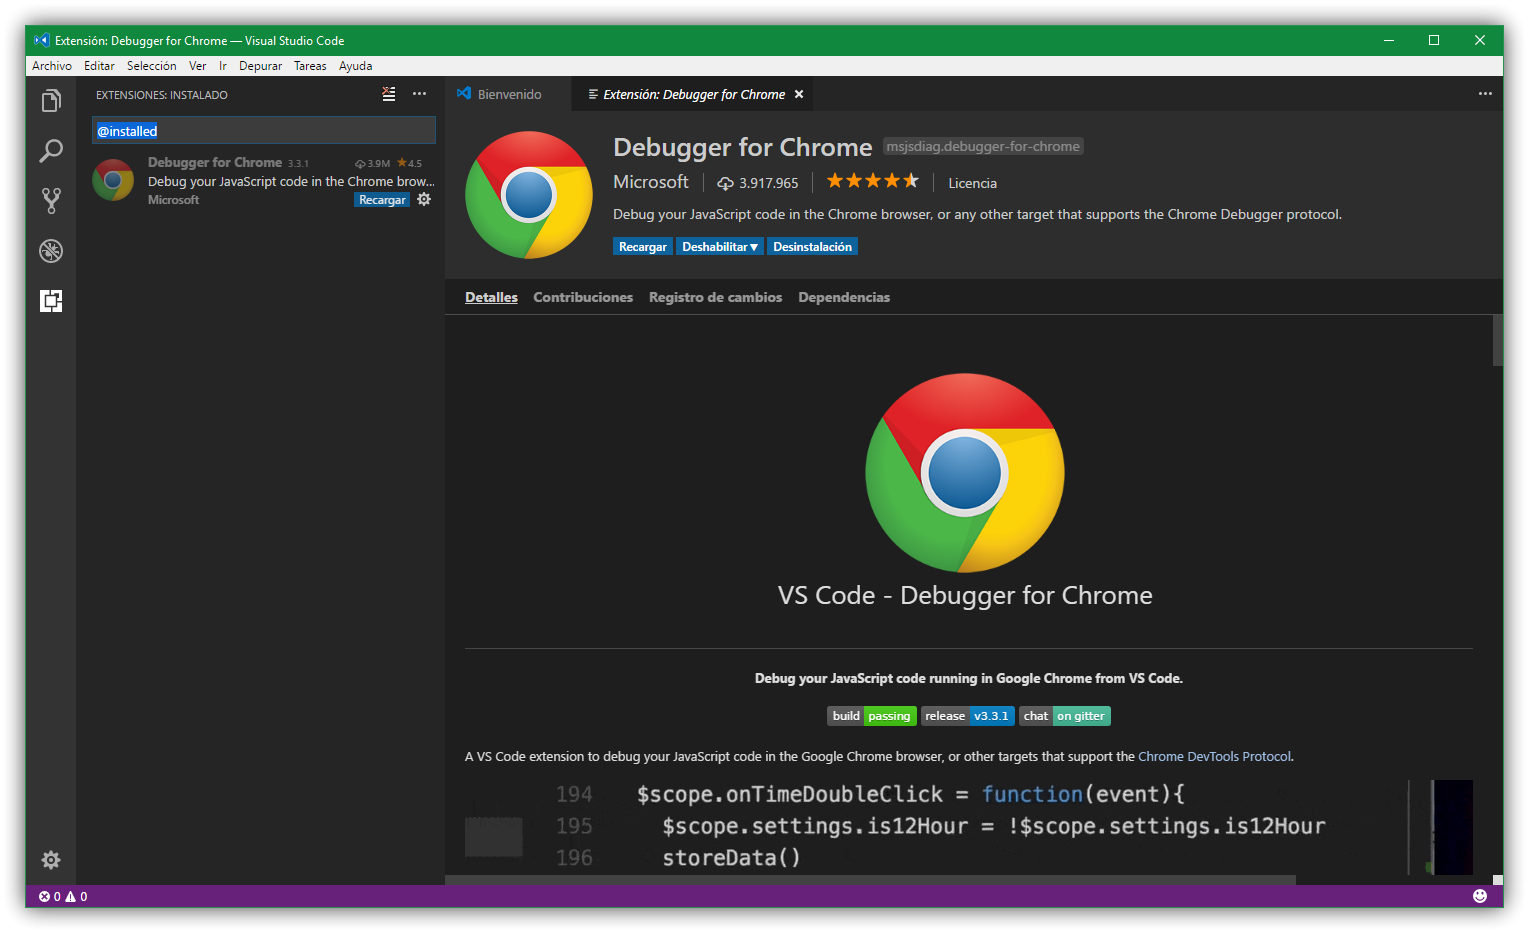
Task: Minimize the Visual Studio Code window
Action: (x=1389, y=40)
